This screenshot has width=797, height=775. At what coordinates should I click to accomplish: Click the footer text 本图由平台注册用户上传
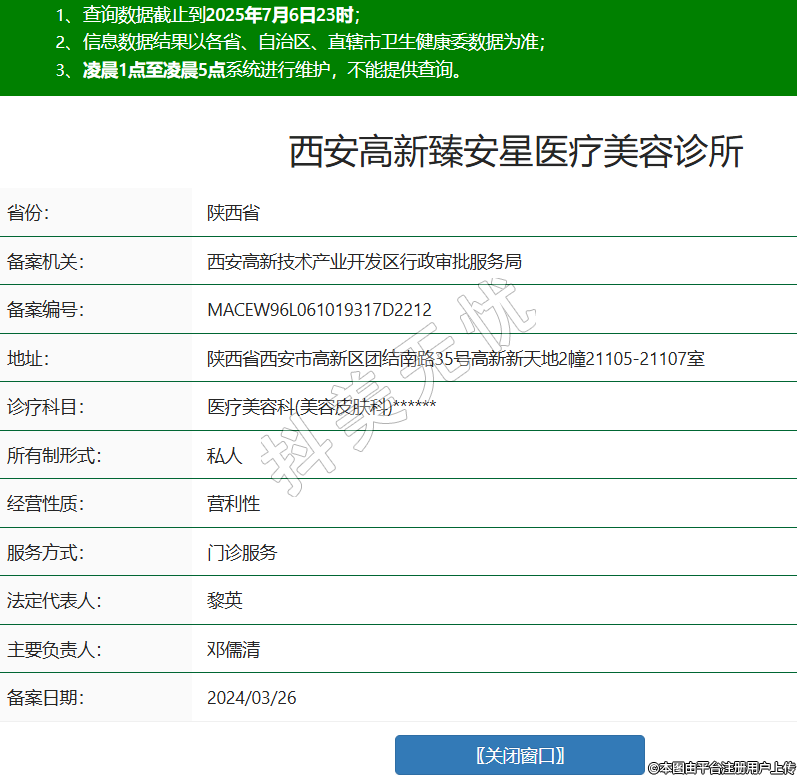720,767
